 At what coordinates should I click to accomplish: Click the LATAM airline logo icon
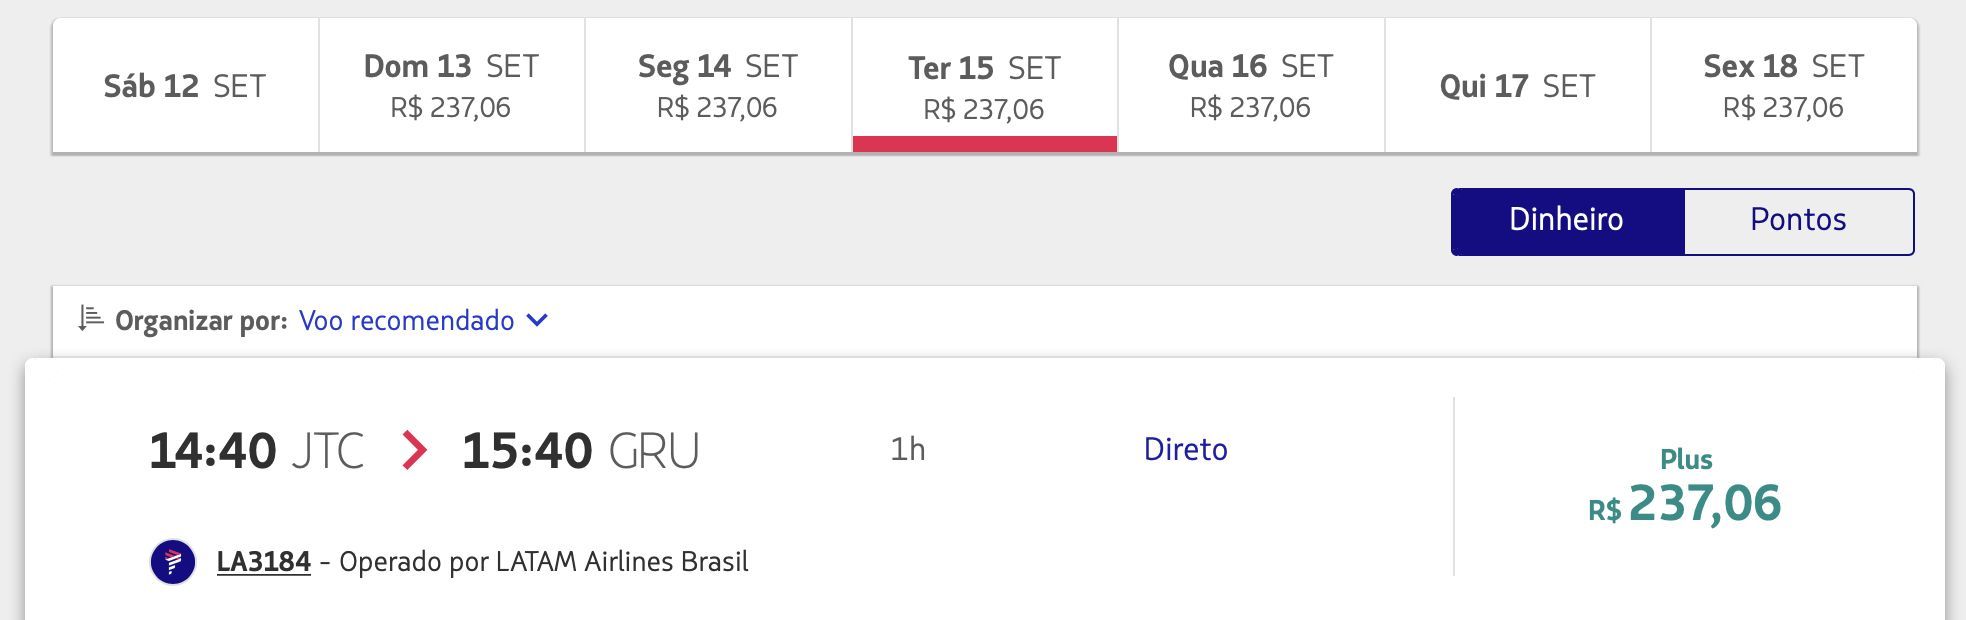tap(173, 562)
